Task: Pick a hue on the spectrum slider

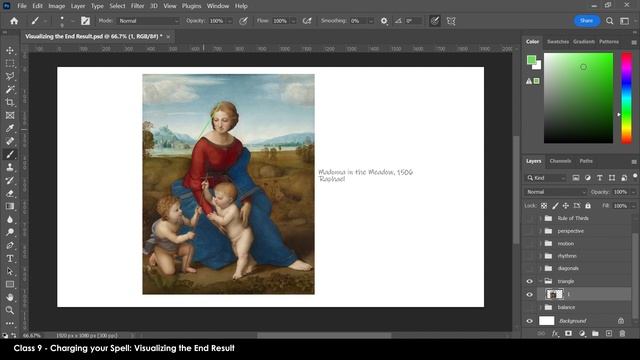Action: point(627,98)
